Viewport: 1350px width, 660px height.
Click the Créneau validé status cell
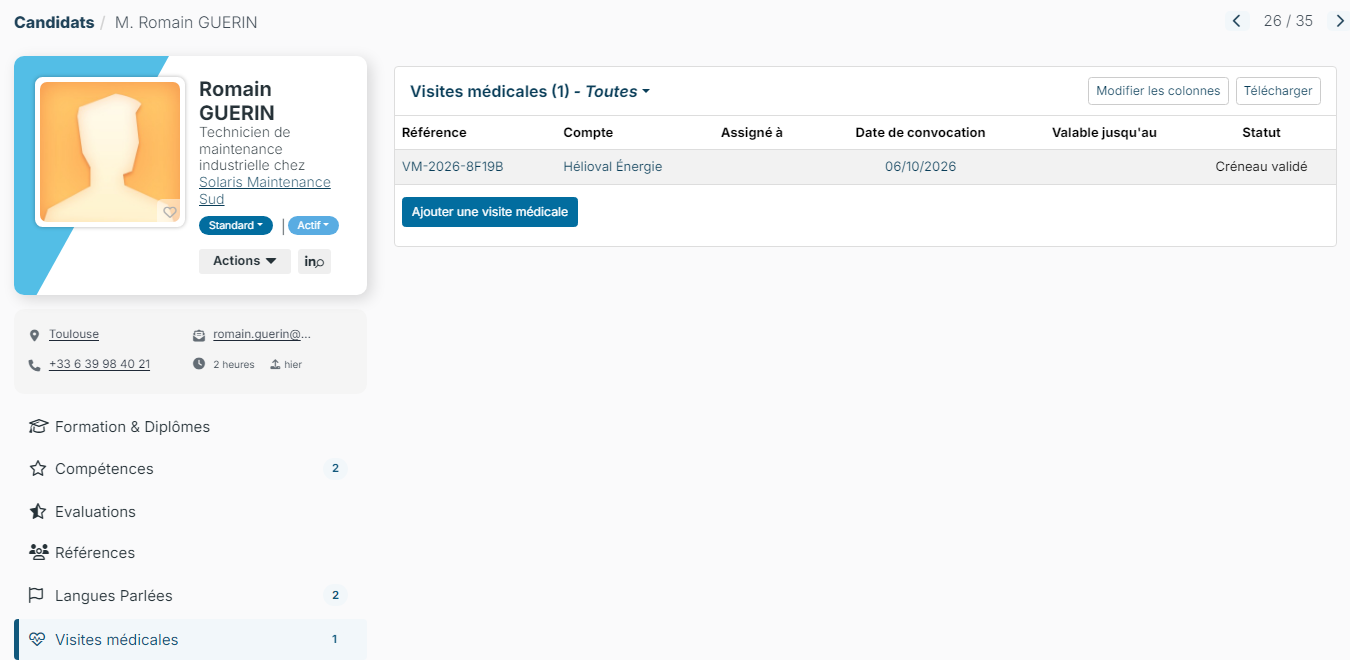(1261, 167)
